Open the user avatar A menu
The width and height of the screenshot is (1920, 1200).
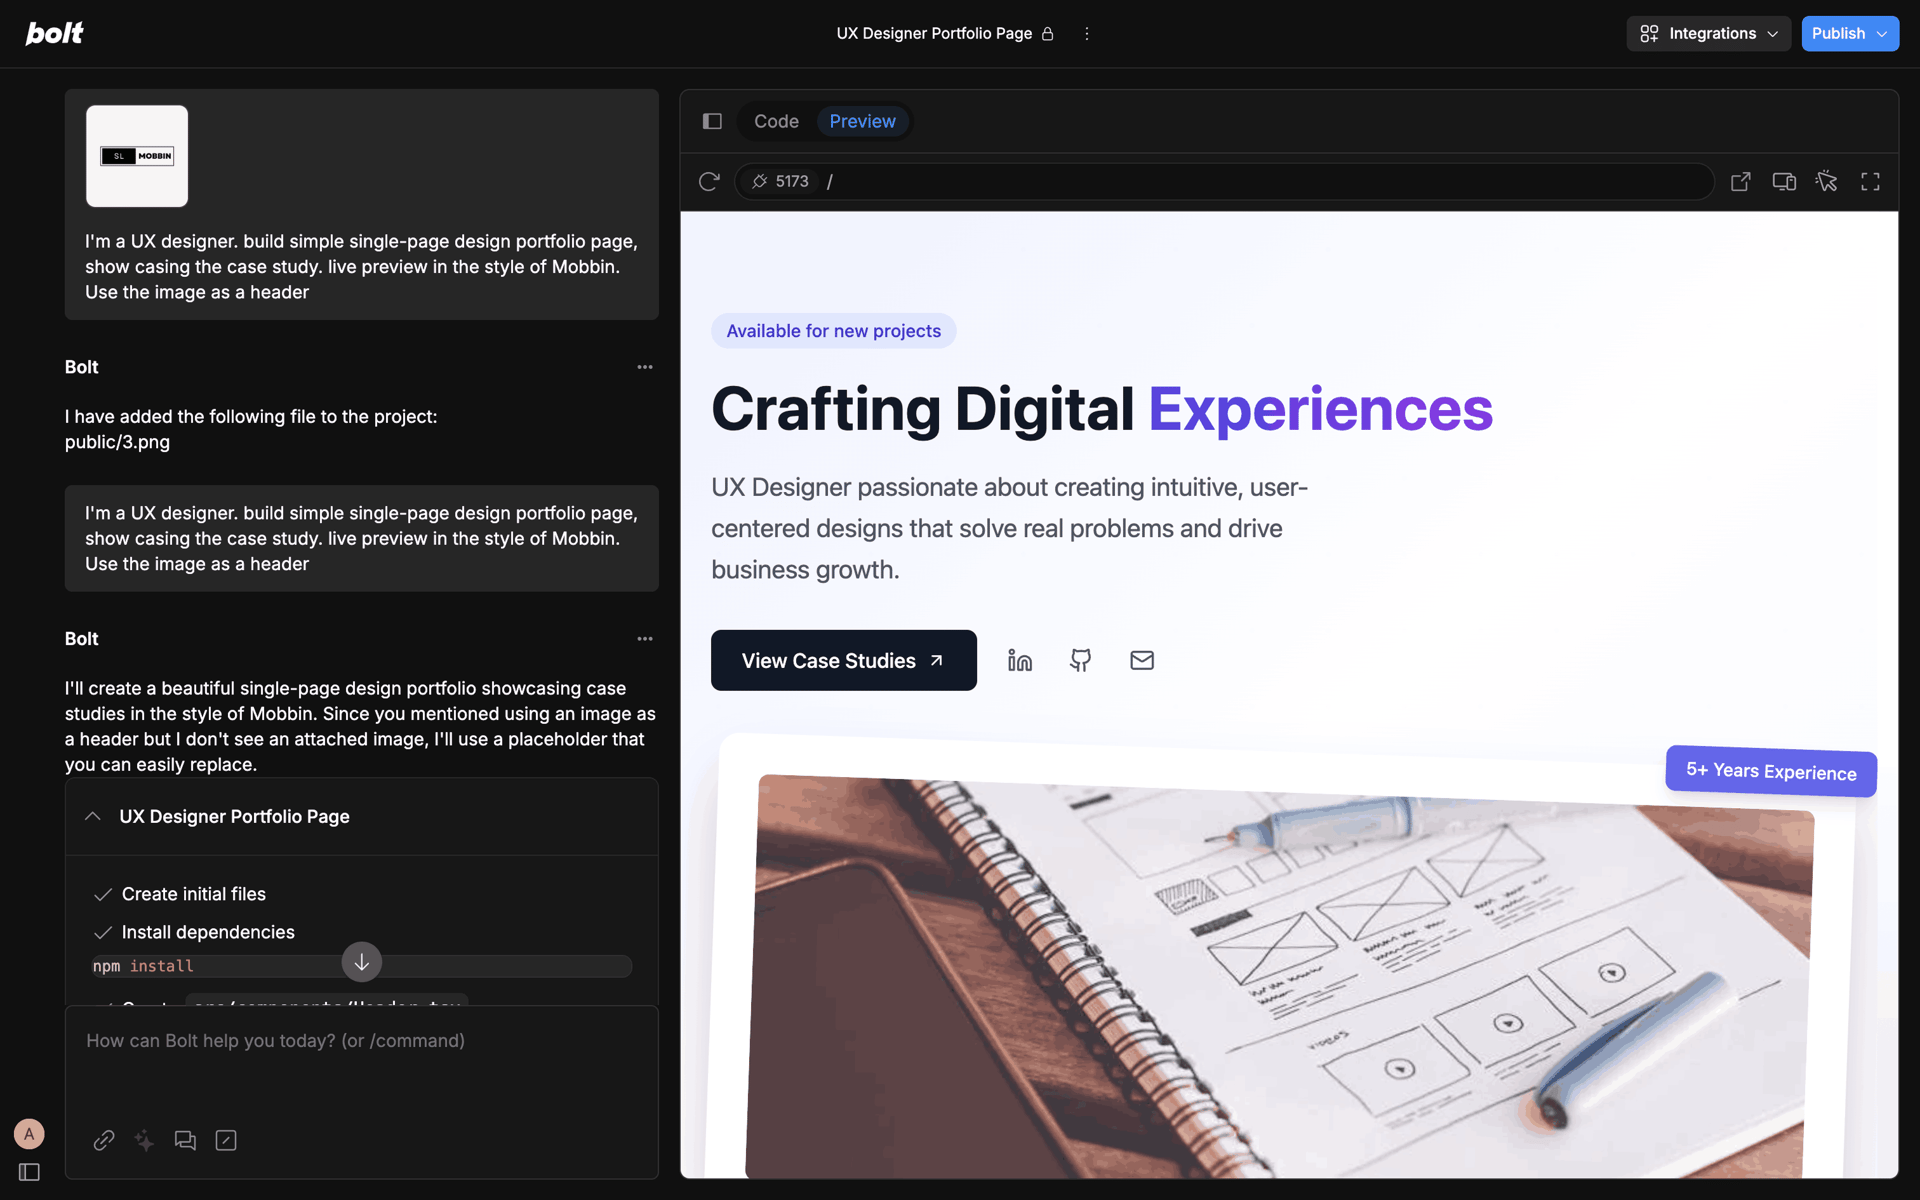[29, 1134]
